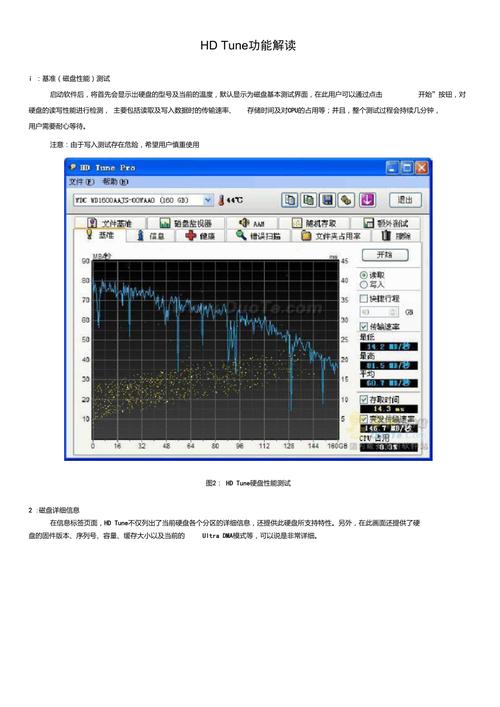This screenshot has height=707, width=500.
Task: Switch to the 随机存取 tab
Action: (x=314, y=223)
